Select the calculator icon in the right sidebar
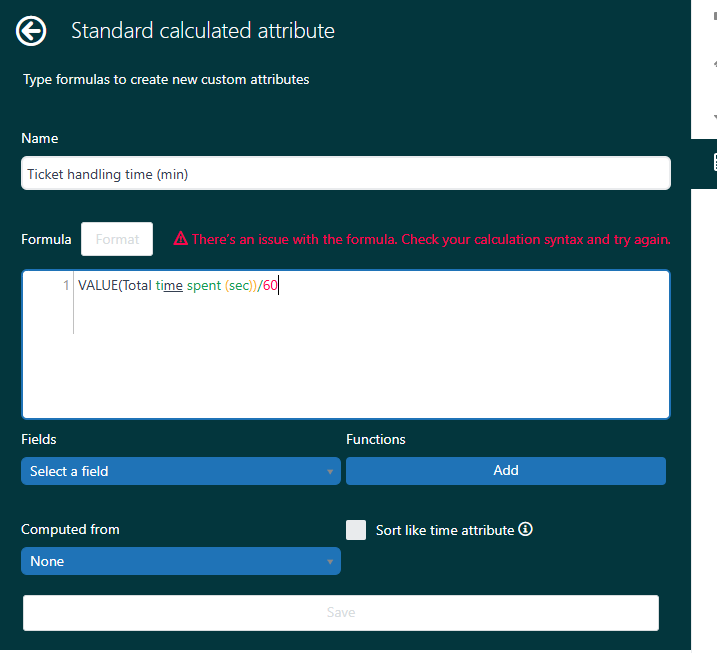 tap(713, 162)
